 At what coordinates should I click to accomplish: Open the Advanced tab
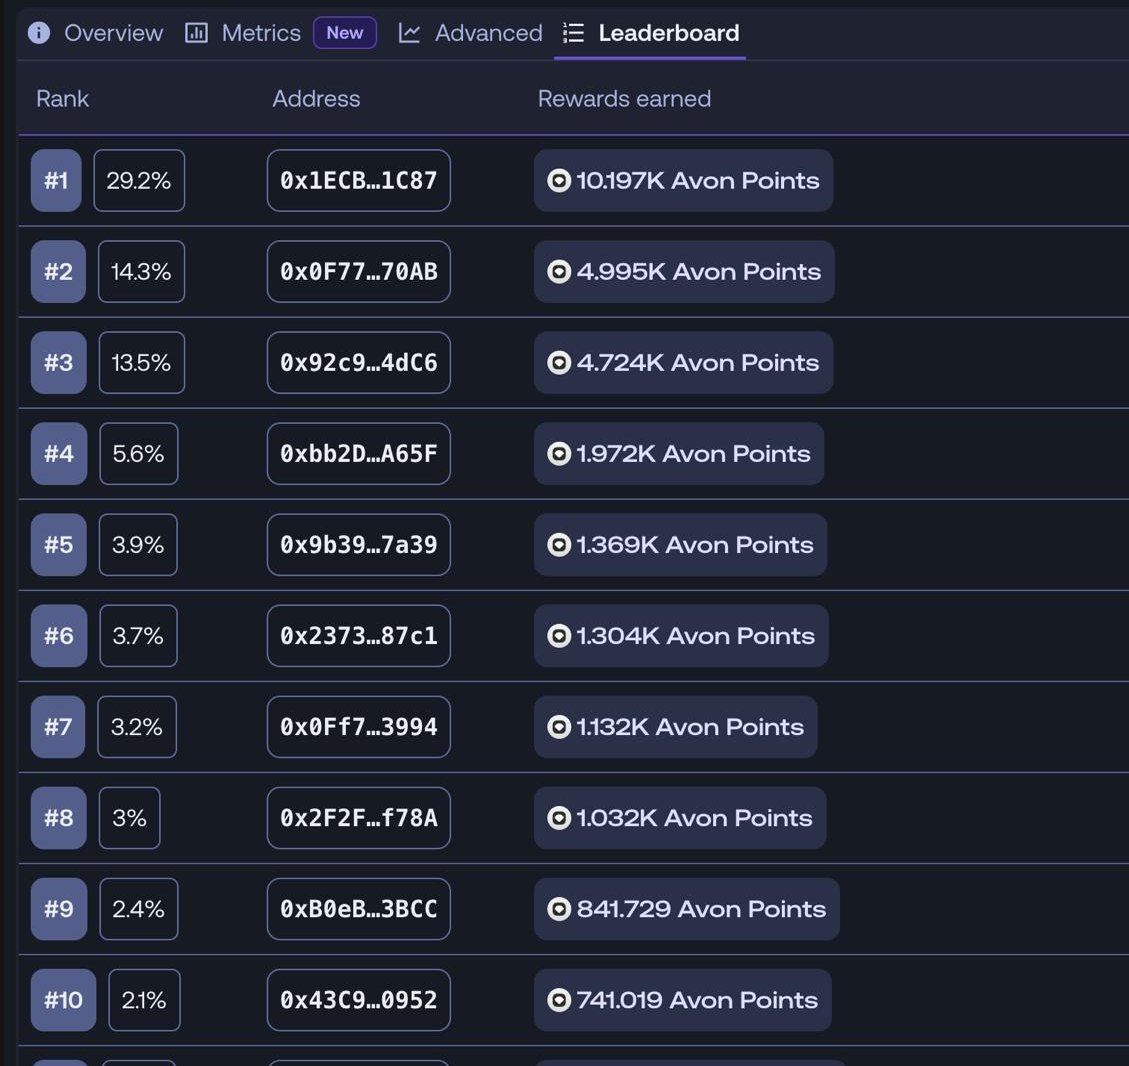pos(470,33)
